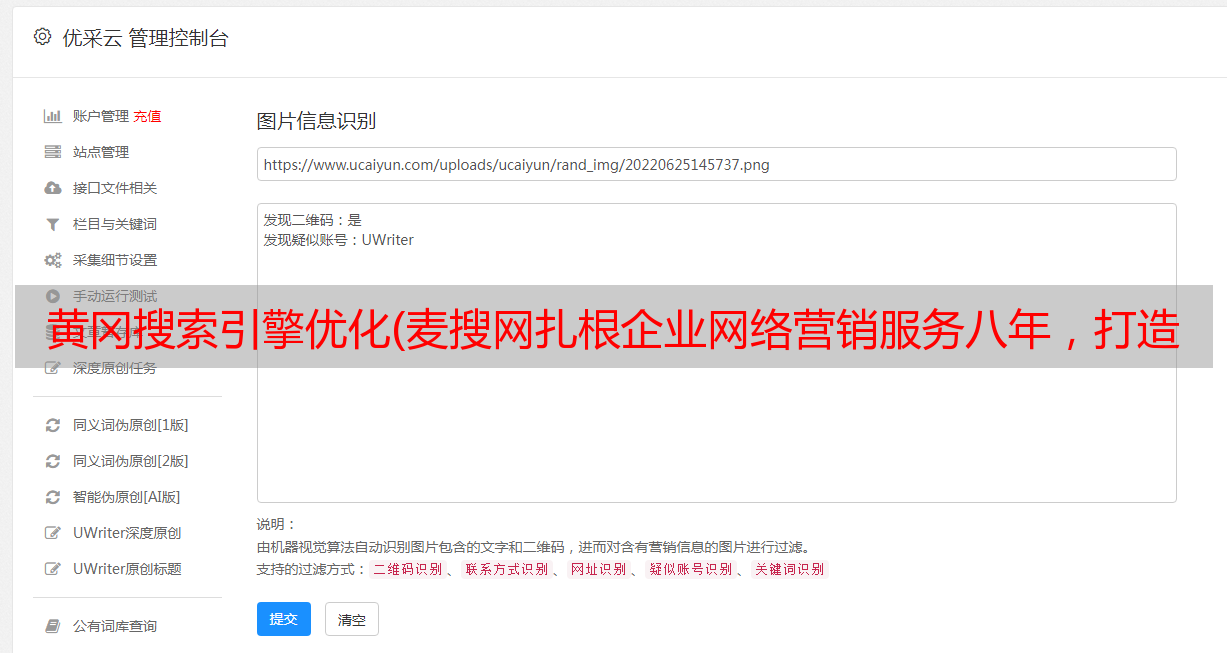
Task: Focus the image URL input field
Action: 716,164
